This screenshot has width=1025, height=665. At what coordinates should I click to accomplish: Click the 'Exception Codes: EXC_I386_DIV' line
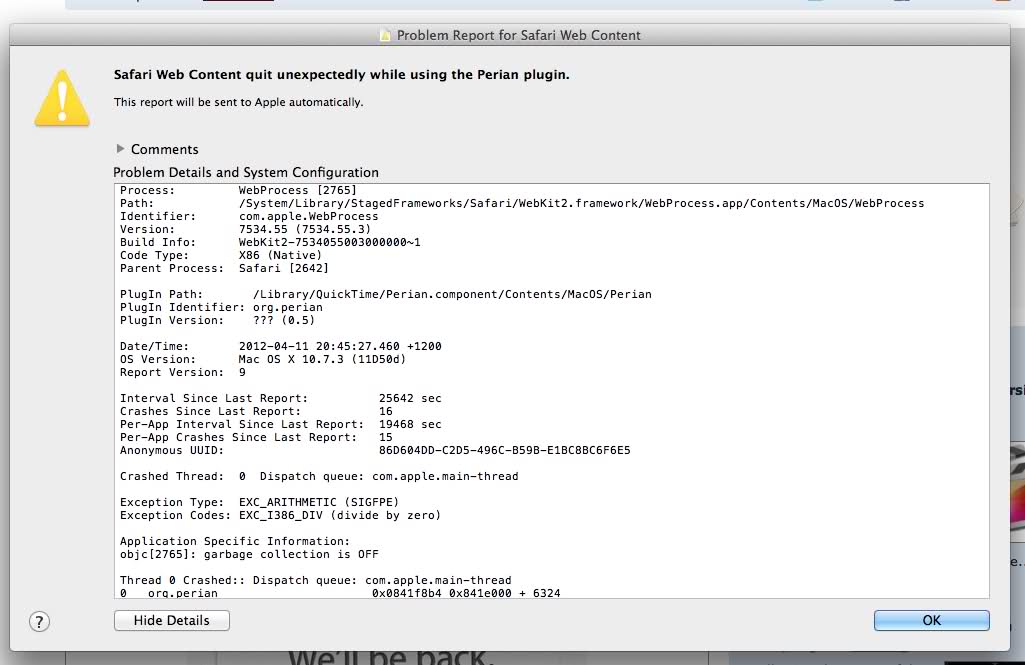280,515
